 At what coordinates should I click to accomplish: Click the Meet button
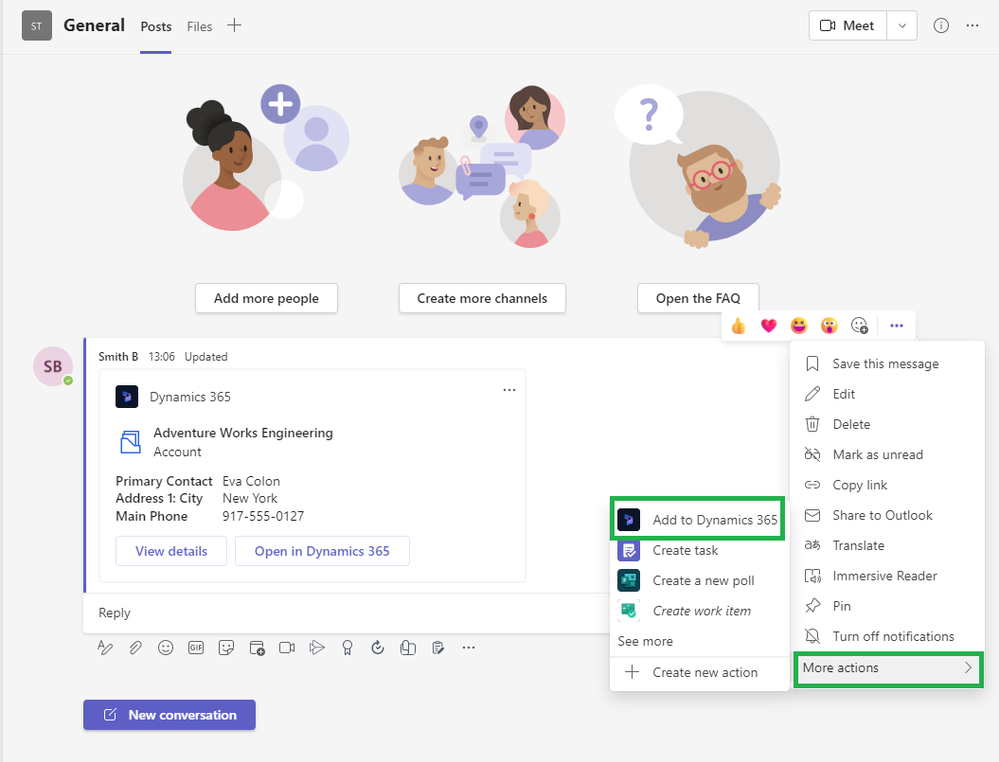point(847,26)
